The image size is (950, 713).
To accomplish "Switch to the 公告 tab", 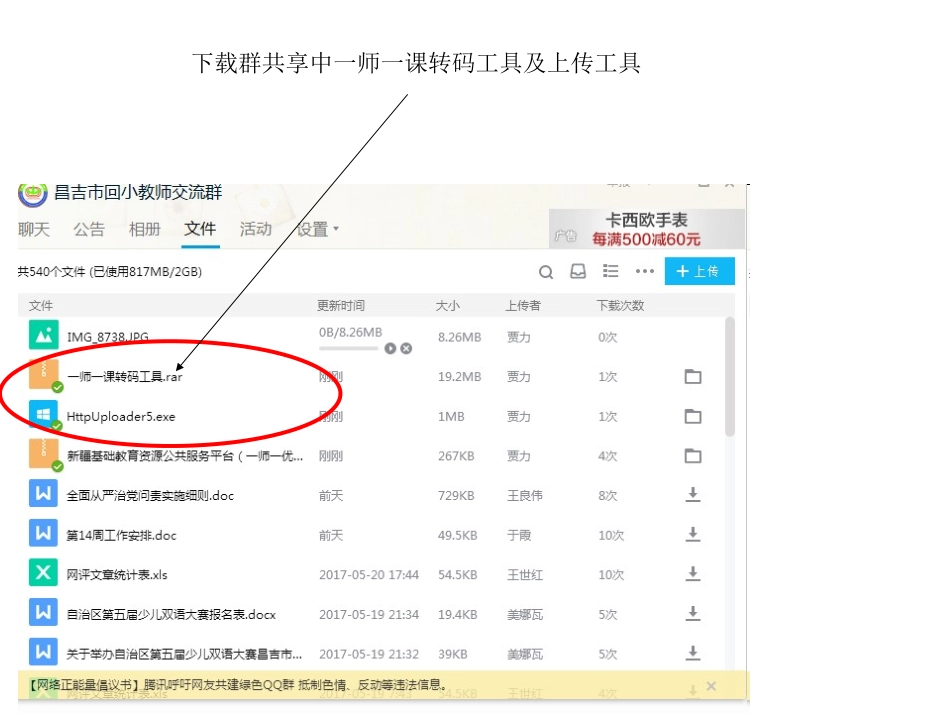I will tap(89, 229).
